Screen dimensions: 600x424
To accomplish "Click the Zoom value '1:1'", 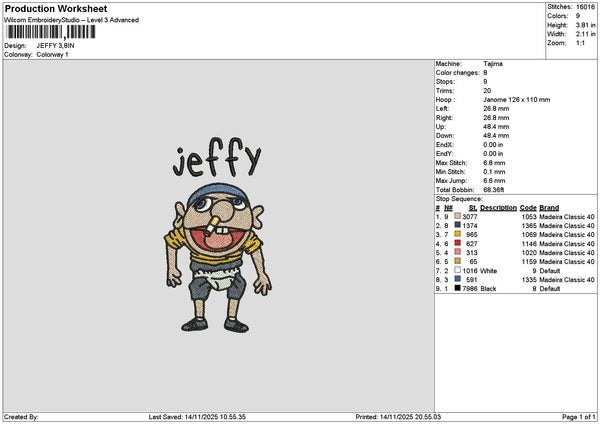I will click(580, 43).
